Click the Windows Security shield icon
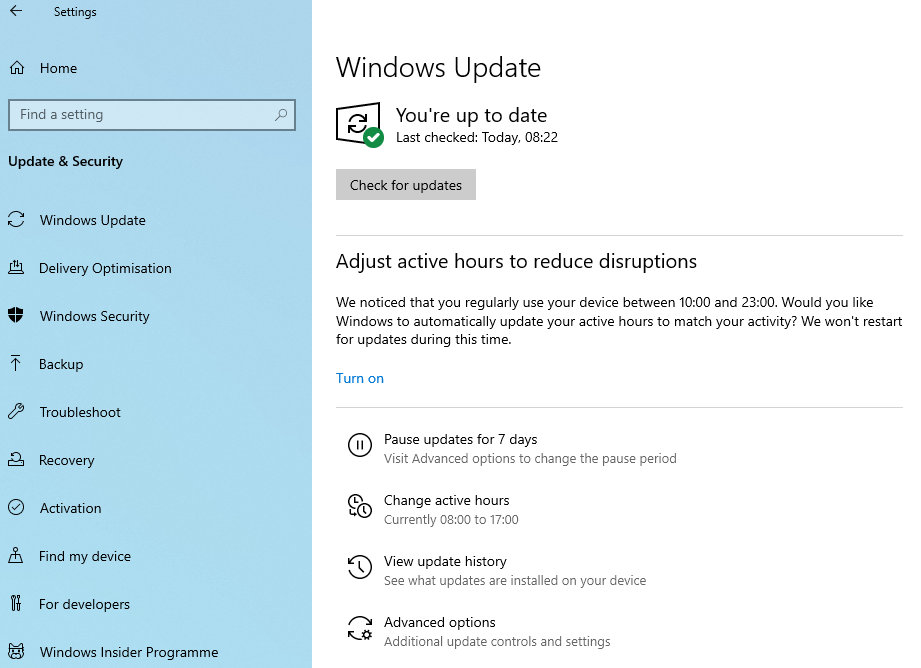 [16, 315]
